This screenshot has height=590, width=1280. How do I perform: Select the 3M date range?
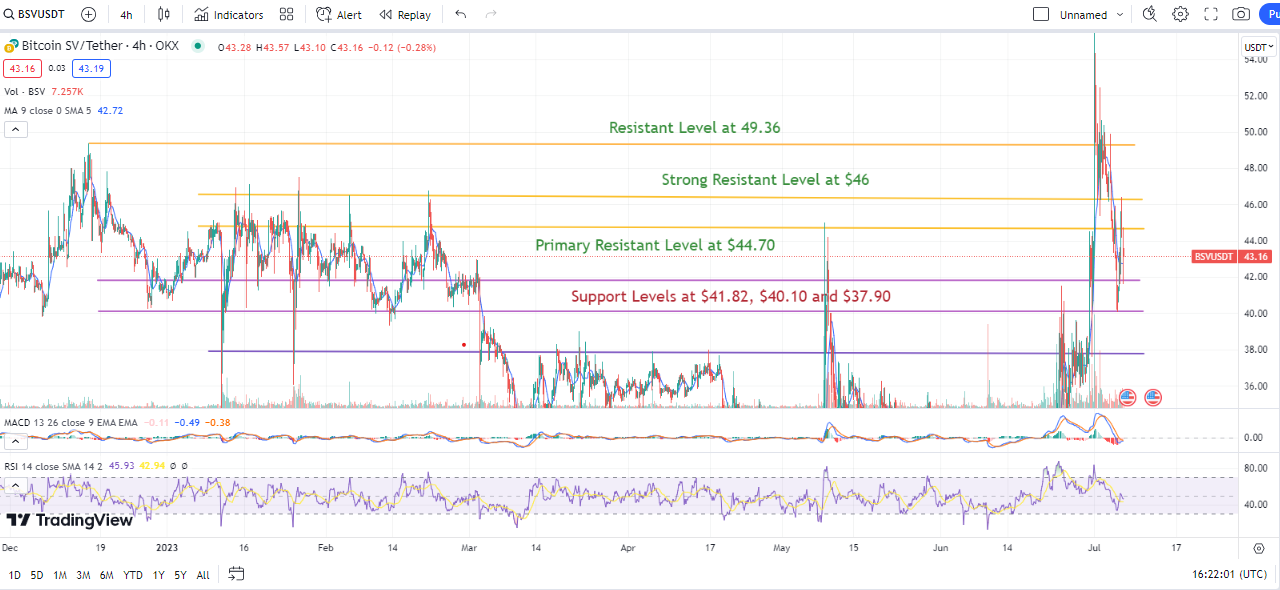(x=83, y=575)
